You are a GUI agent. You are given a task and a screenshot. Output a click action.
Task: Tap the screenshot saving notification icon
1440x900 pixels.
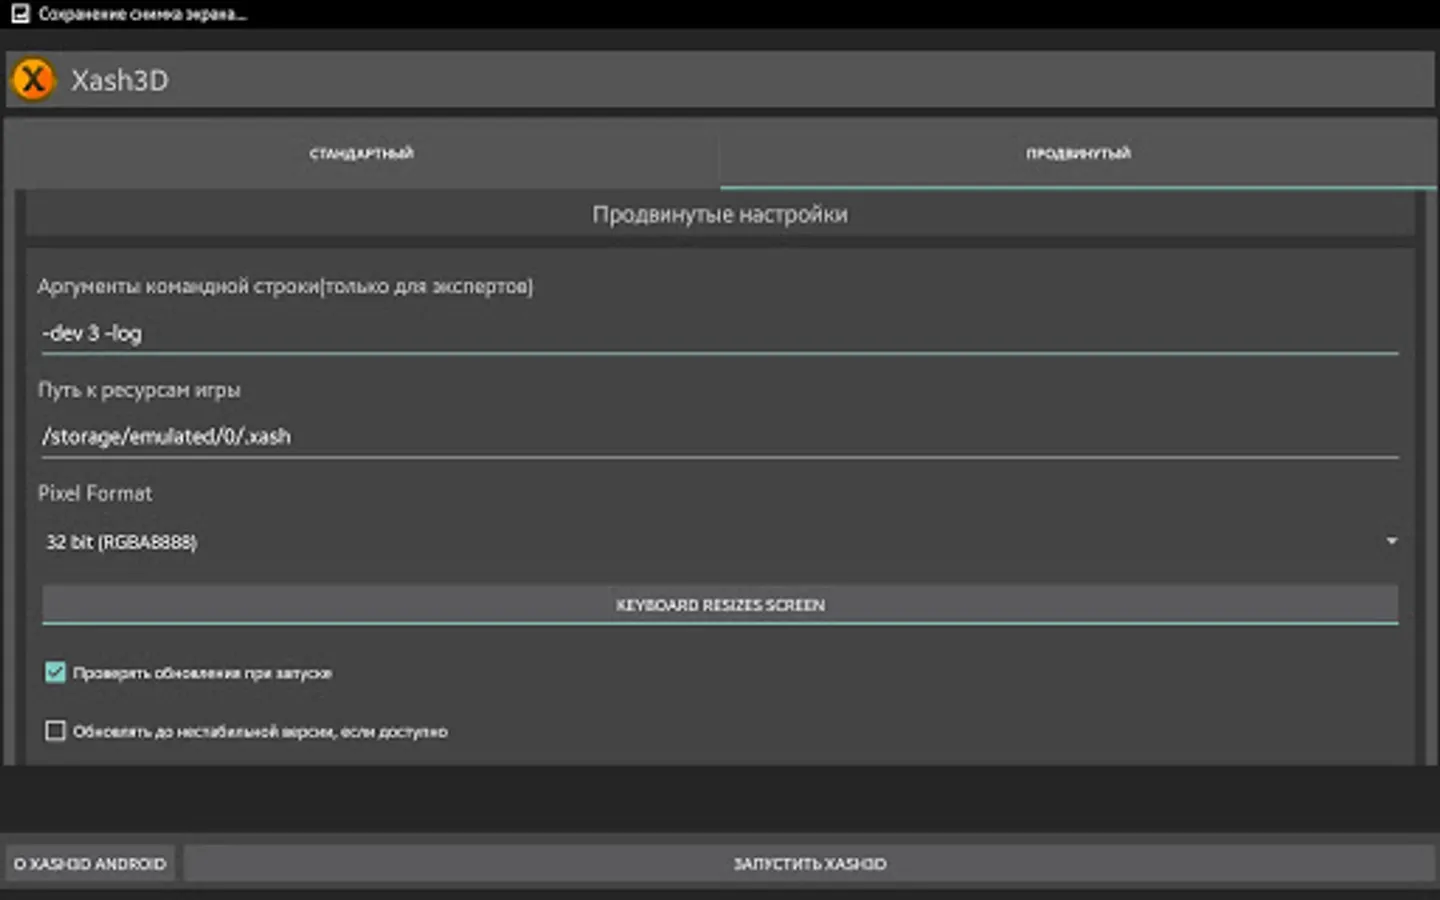click(x=19, y=14)
